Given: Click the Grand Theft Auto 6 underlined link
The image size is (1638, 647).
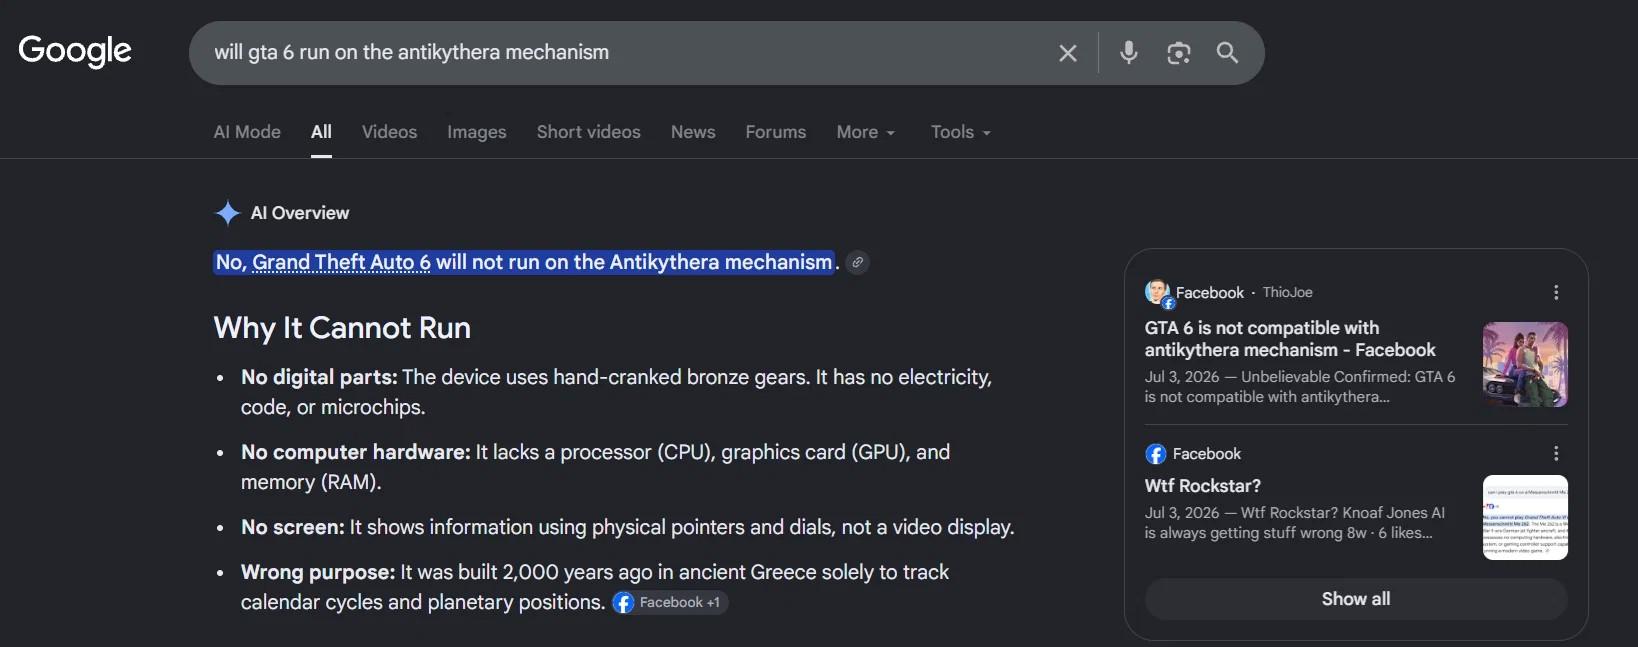Looking at the screenshot, I should point(341,262).
